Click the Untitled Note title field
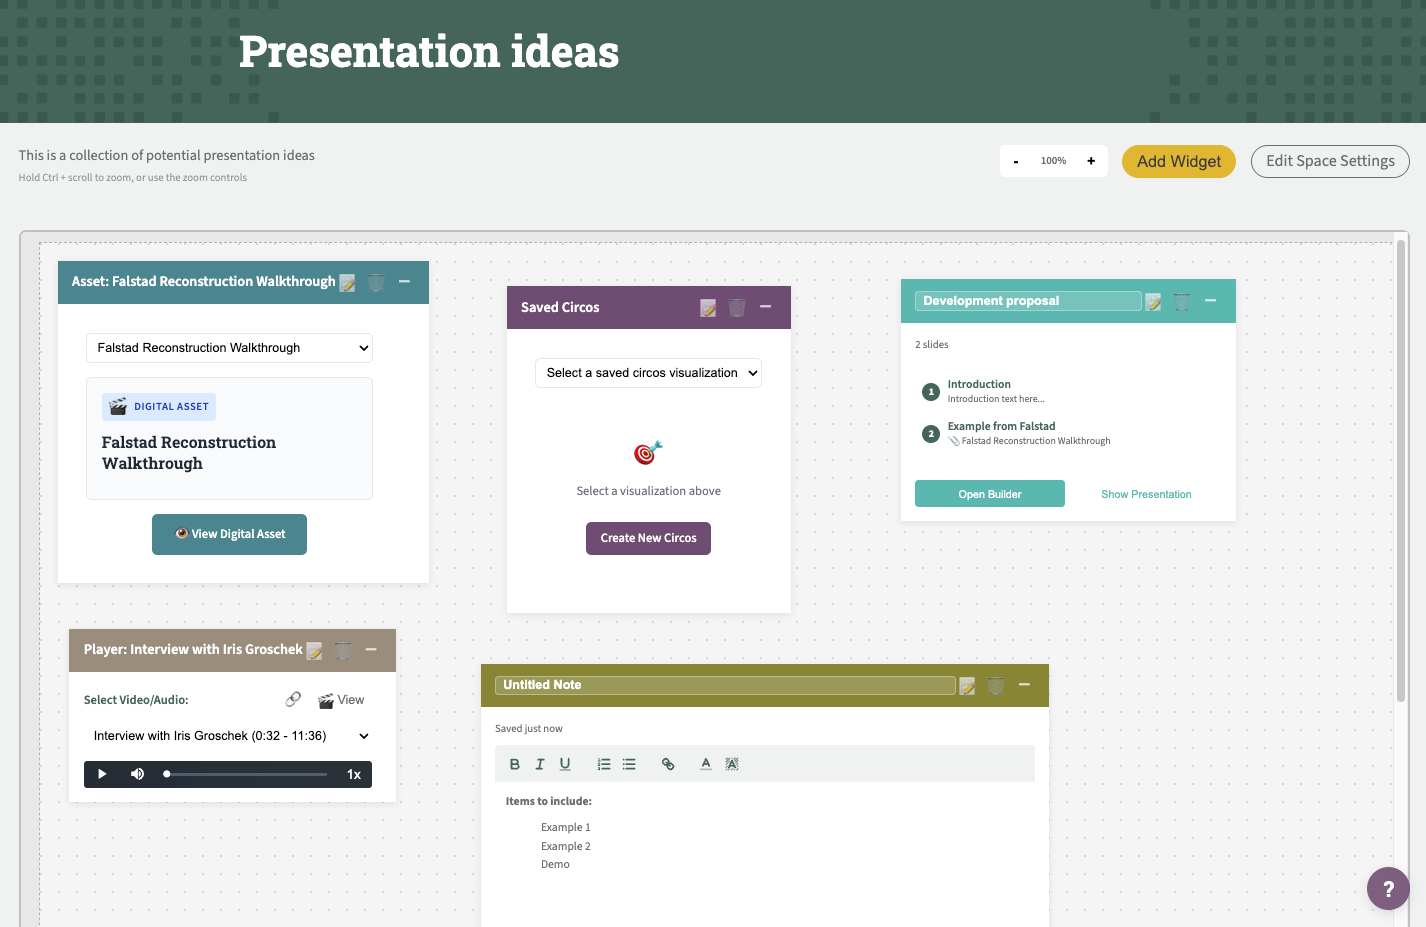This screenshot has width=1426, height=927. [x=727, y=685]
